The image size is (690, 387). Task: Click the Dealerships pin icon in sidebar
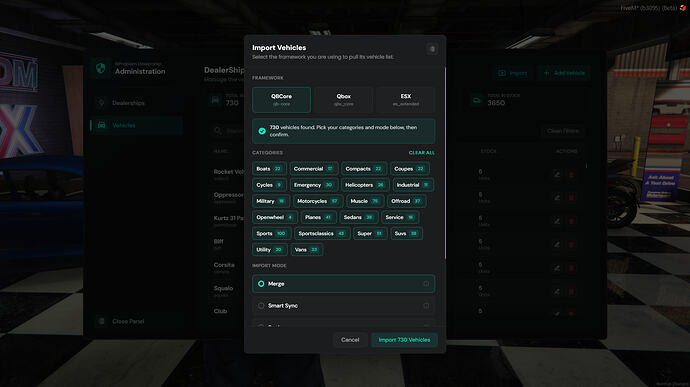point(102,103)
